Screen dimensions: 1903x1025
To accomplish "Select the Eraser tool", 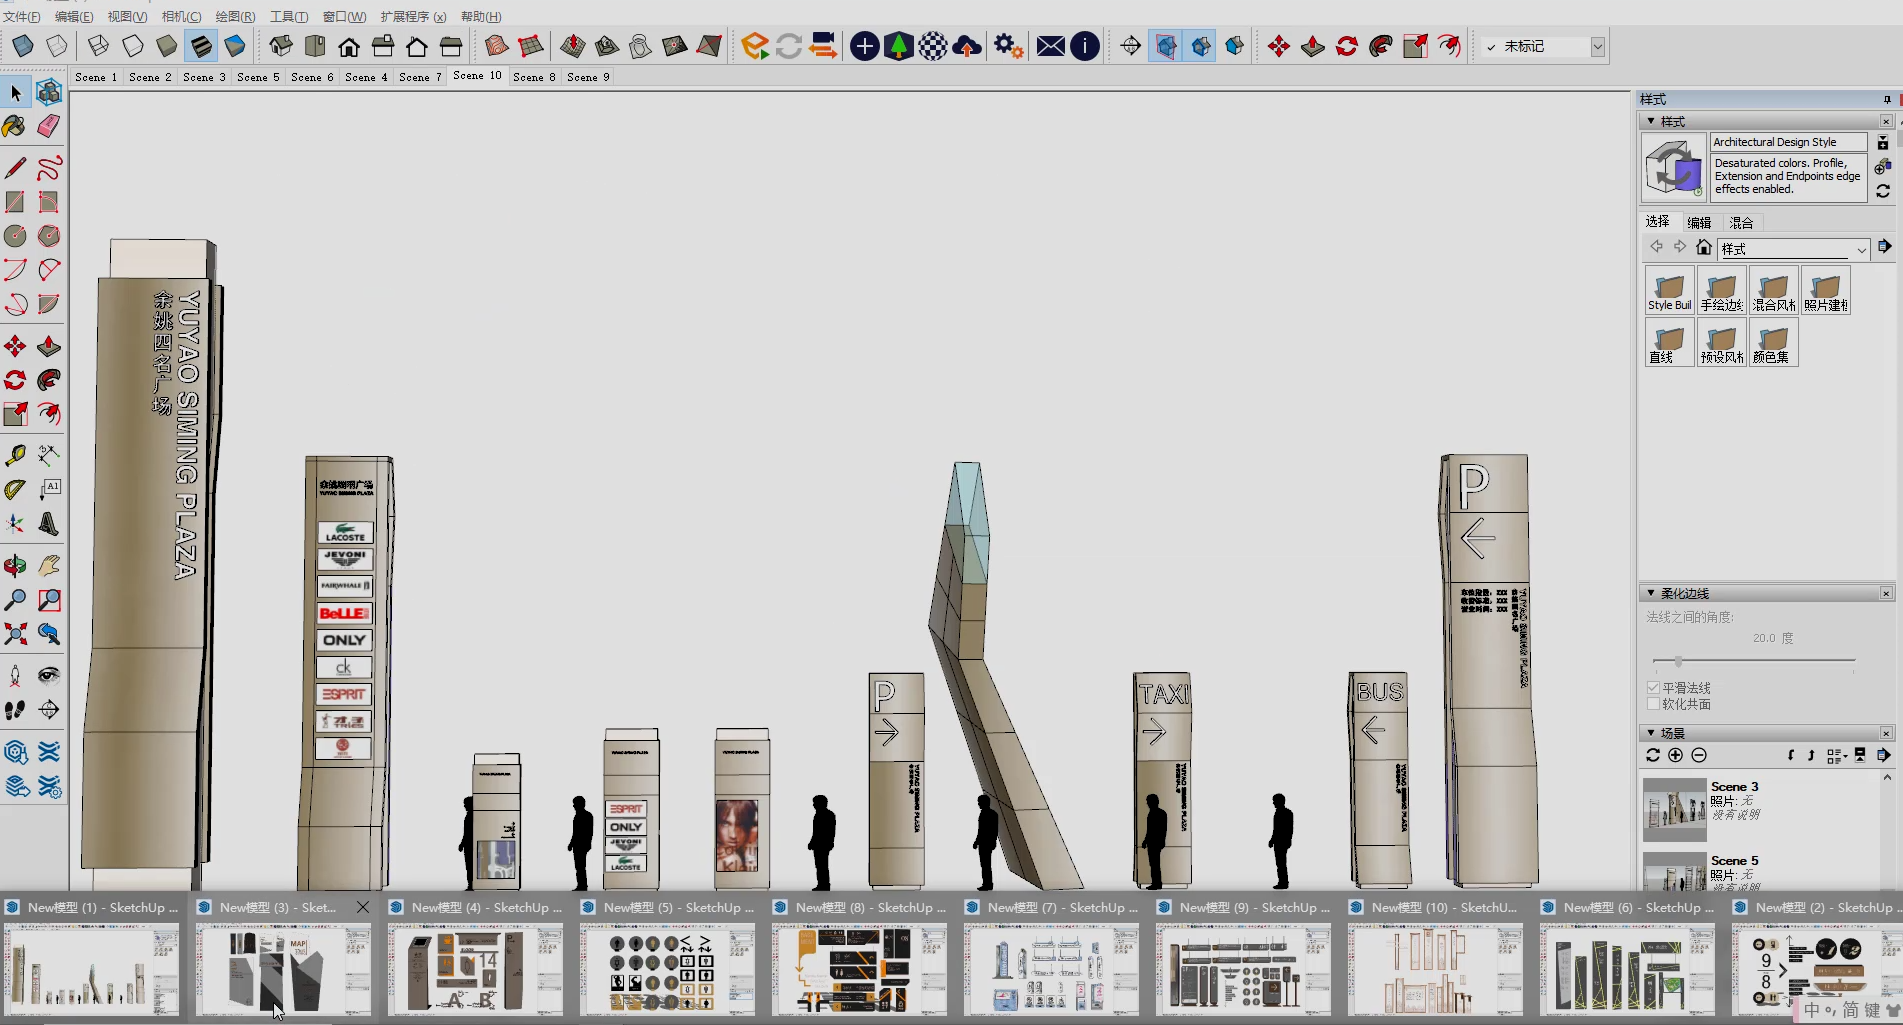I will [48, 126].
